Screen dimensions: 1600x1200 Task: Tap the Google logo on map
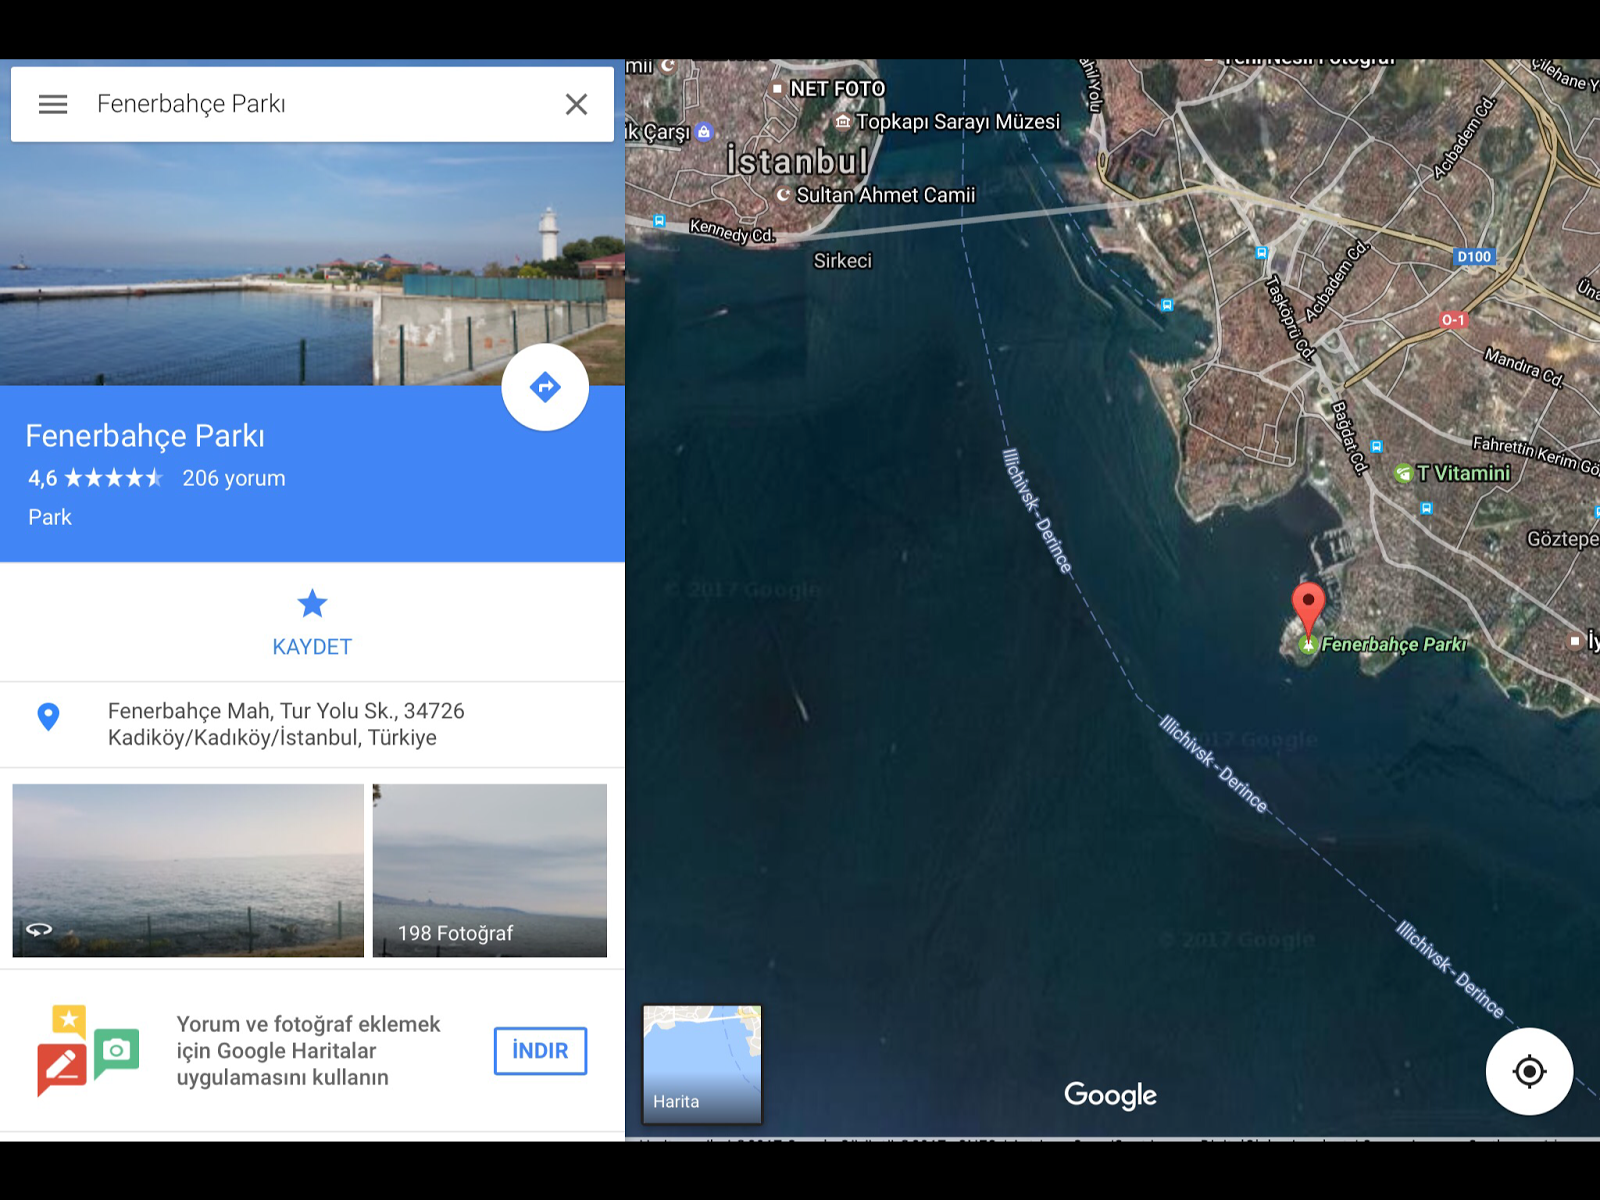[x=1110, y=1095]
